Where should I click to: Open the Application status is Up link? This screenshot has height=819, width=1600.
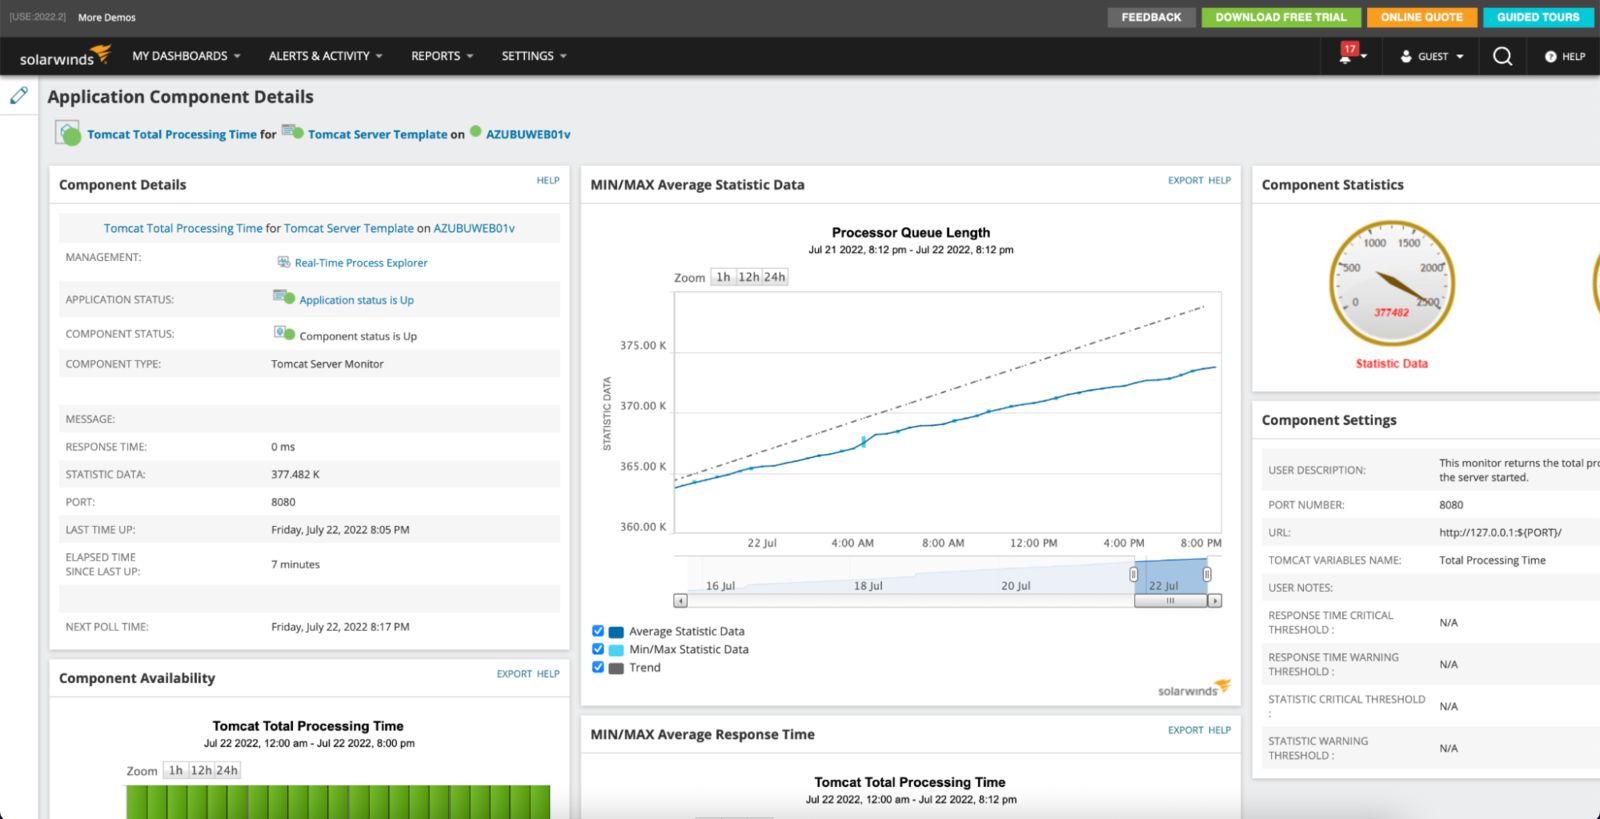[357, 300]
